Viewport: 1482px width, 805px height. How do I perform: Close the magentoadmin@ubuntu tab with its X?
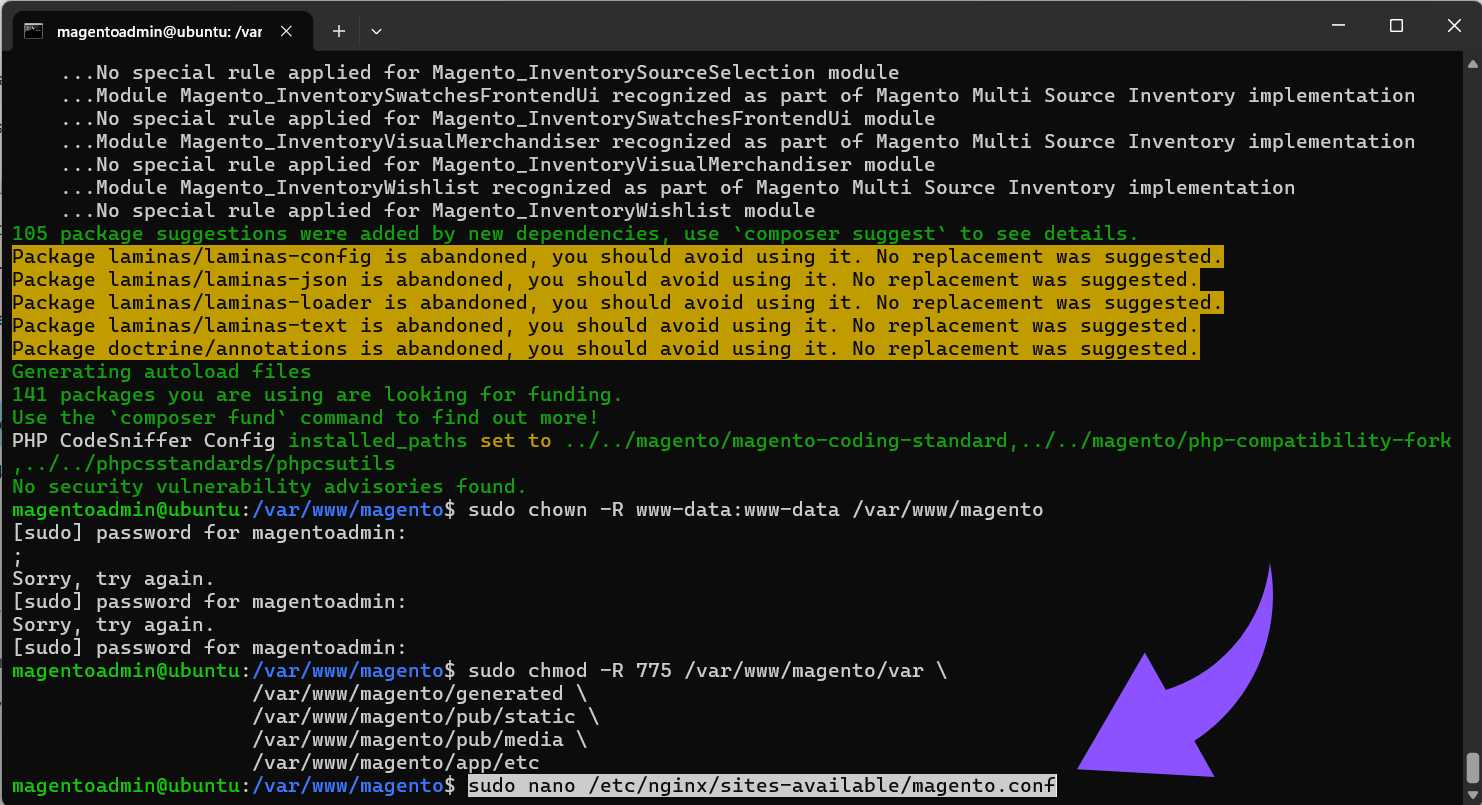(287, 31)
